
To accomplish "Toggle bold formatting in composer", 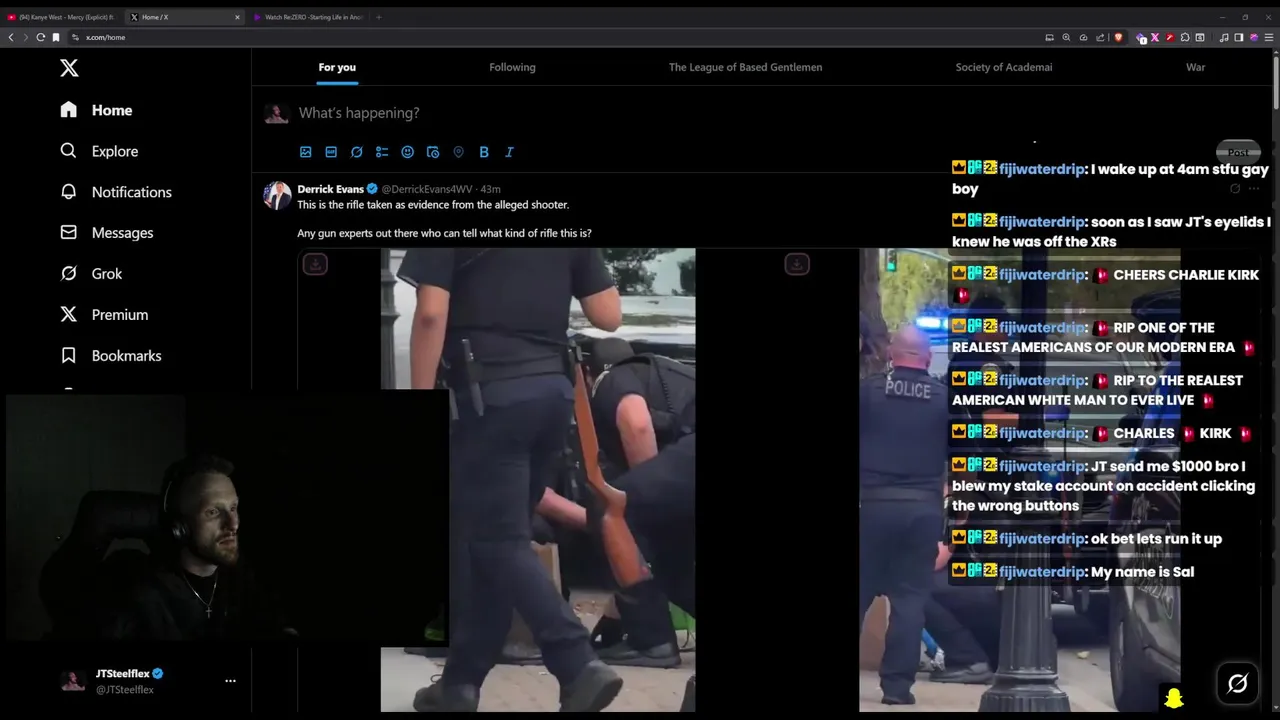I will tap(484, 152).
